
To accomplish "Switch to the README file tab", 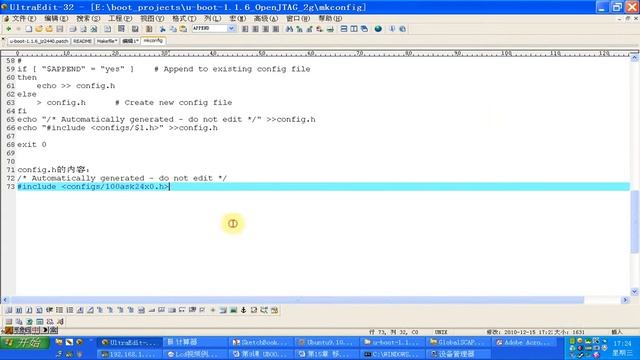I will pos(82,41).
